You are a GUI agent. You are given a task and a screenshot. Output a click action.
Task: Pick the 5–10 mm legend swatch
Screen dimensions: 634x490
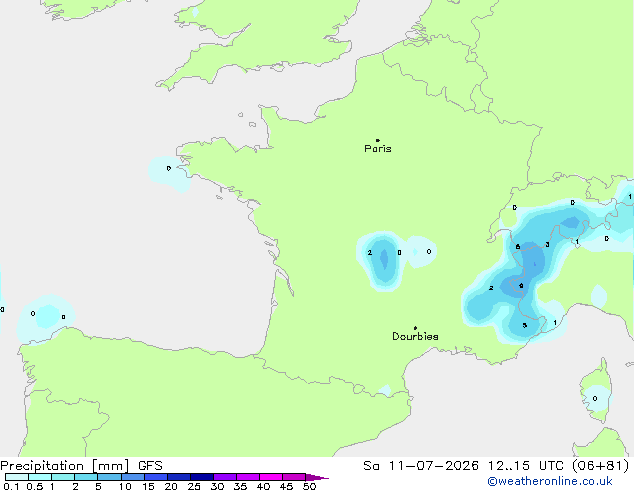point(109,477)
